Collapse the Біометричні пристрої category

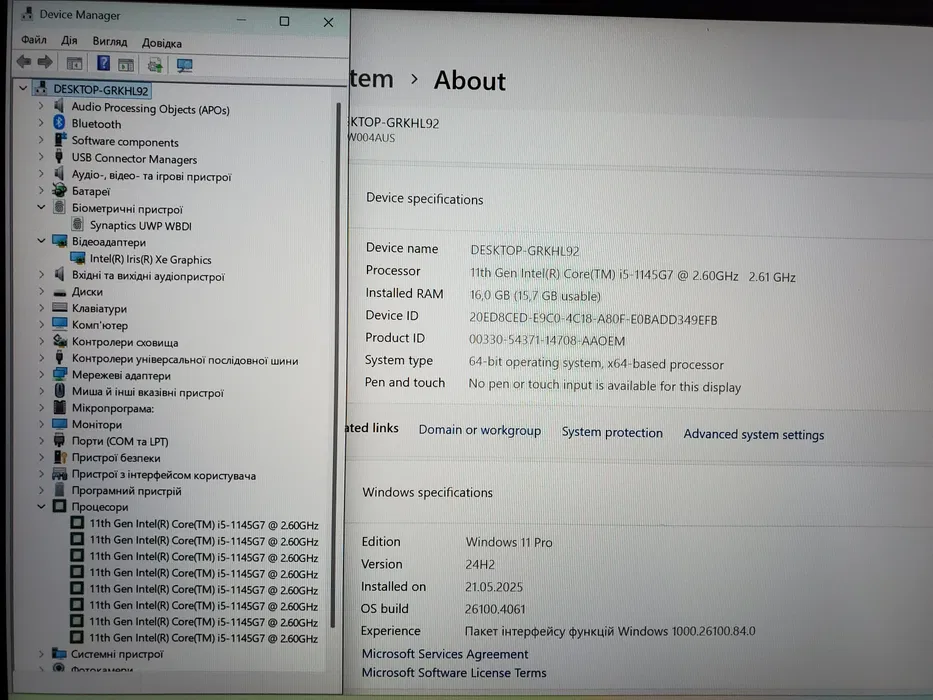click(41, 207)
